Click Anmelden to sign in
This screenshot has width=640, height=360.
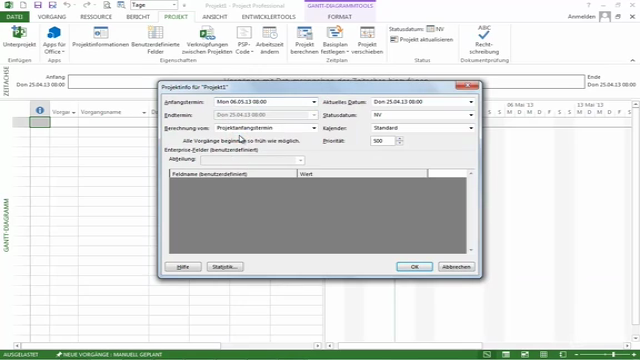coord(581,17)
